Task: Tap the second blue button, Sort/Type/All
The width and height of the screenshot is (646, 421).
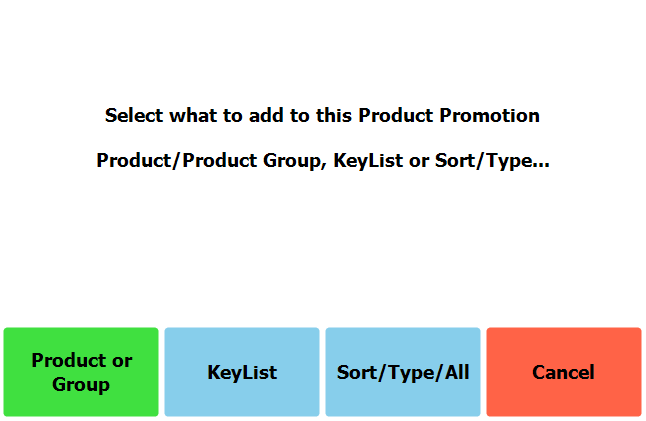Action: click(x=403, y=372)
